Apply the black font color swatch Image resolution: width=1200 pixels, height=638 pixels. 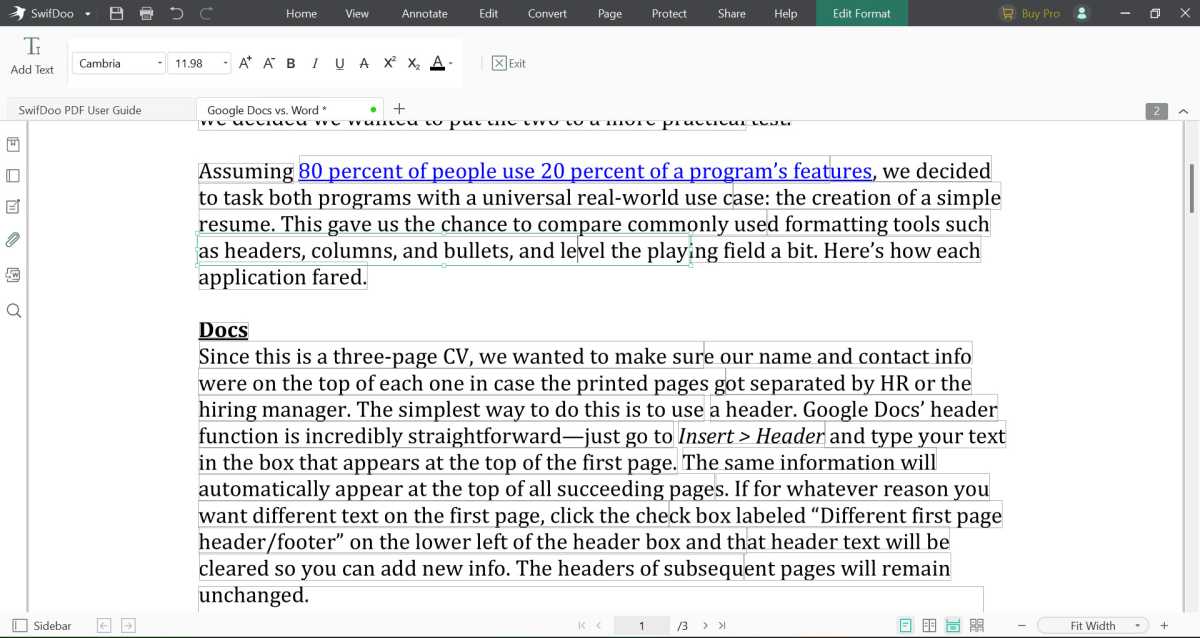pos(437,63)
